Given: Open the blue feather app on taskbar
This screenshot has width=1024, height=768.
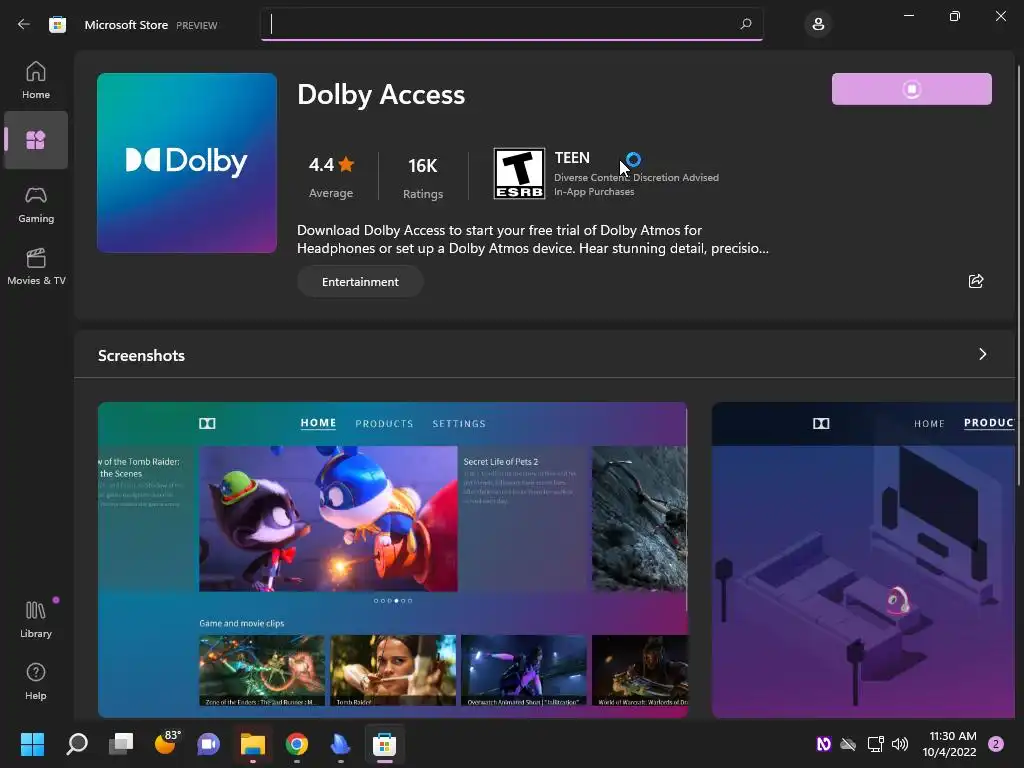Looking at the screenshot, I should click(x=340, y=744).
